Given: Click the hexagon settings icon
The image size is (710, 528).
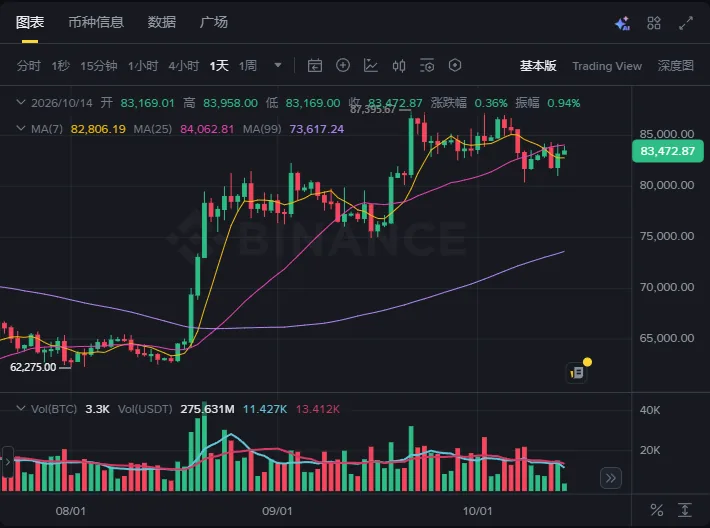Looking at the screenshot, I should point(455,66).
